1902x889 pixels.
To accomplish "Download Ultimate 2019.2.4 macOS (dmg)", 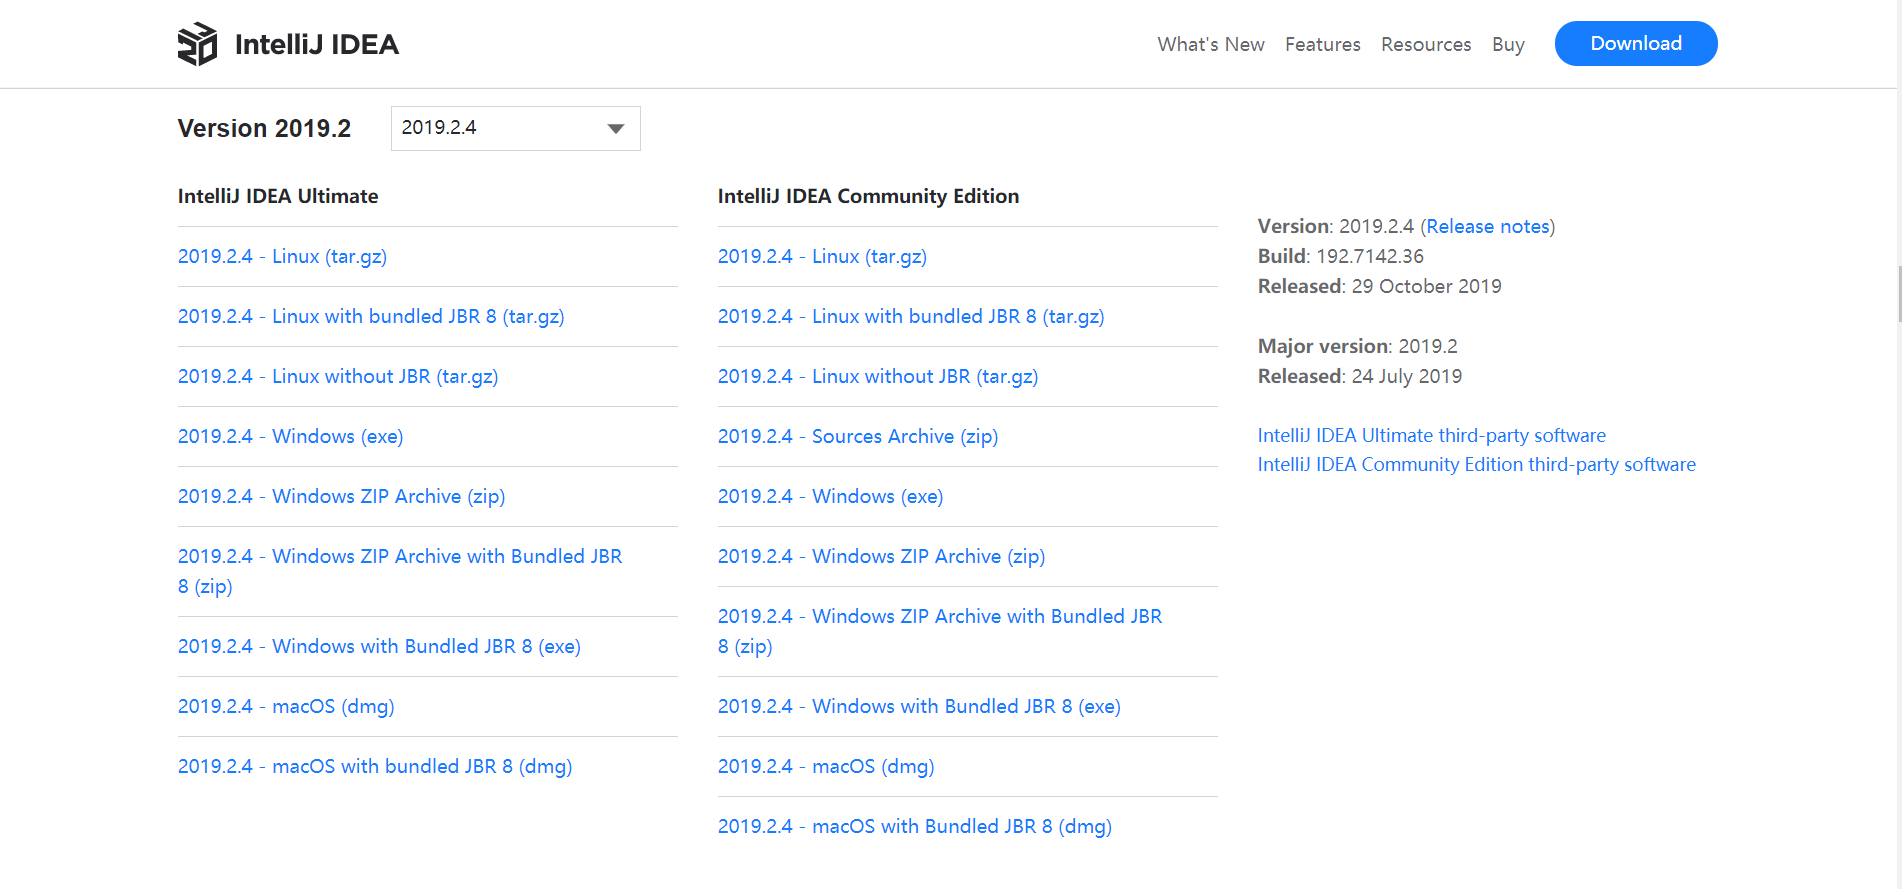I will click(286, 706).
